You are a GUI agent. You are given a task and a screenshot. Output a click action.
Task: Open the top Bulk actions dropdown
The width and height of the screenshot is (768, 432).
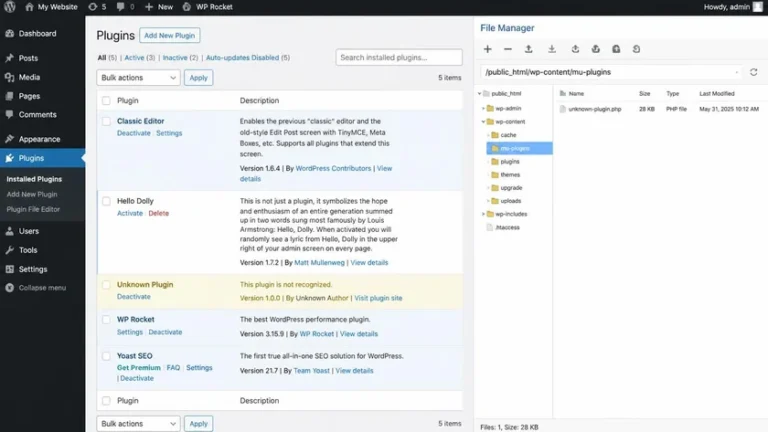click(139, 78)
